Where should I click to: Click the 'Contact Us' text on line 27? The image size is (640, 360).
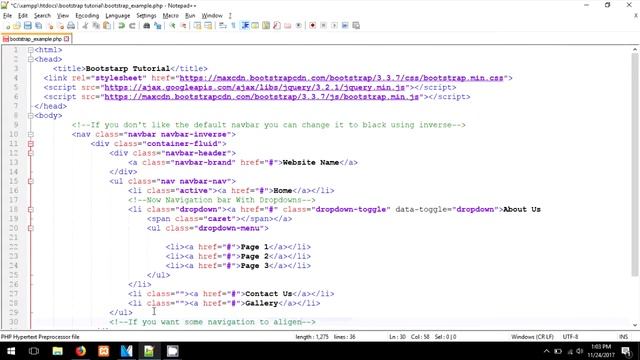point(269,294)
